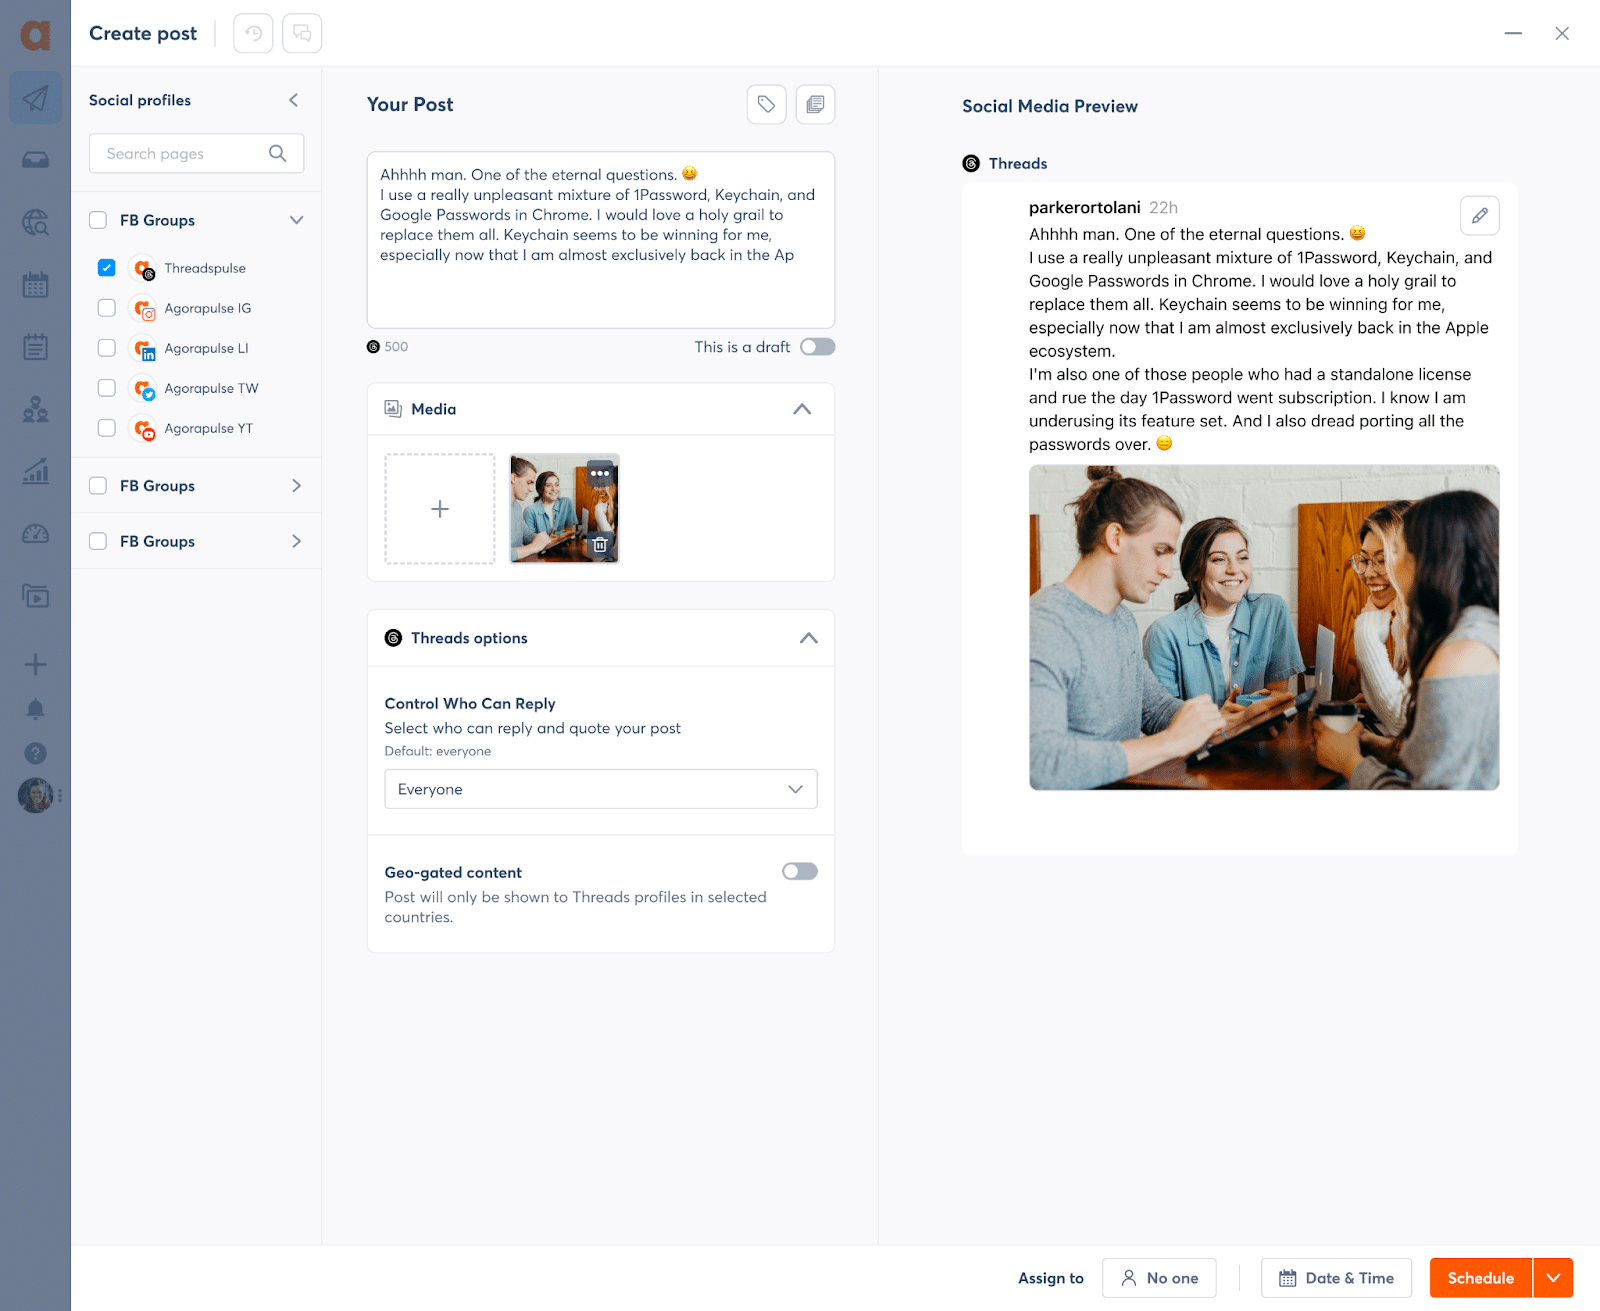Click the Threadspulse profile name

(205, 268)
